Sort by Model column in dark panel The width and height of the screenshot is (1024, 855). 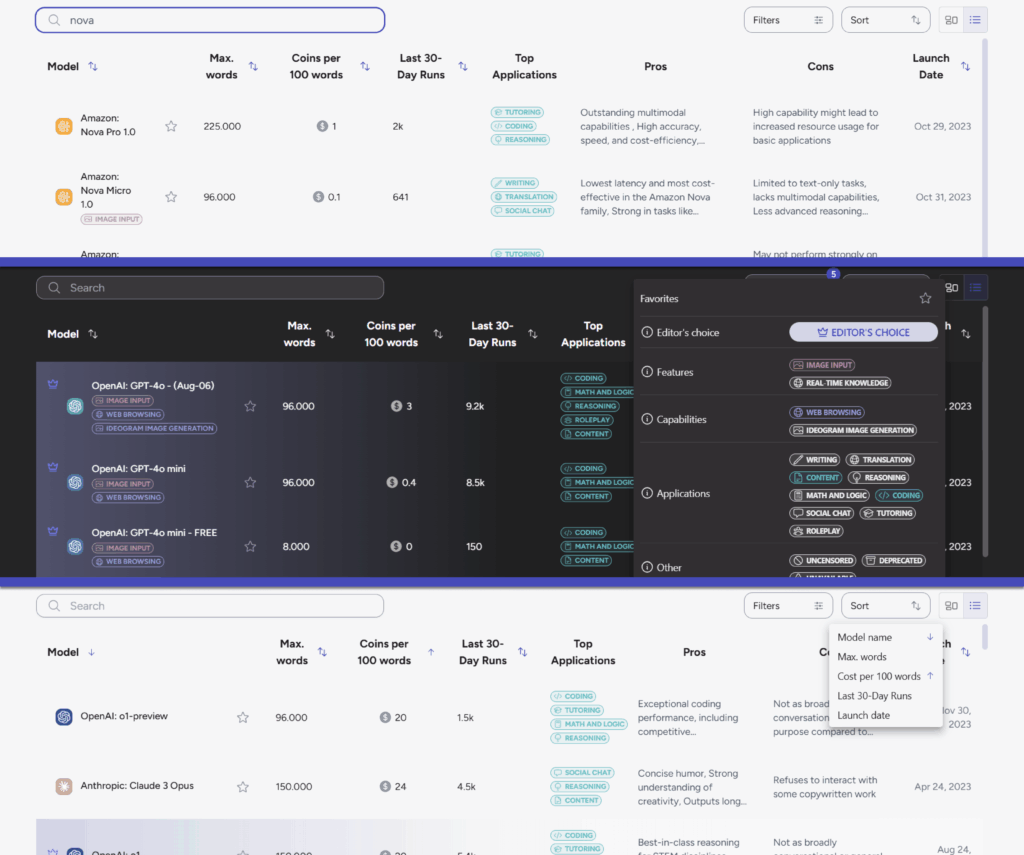click(93, 334)
